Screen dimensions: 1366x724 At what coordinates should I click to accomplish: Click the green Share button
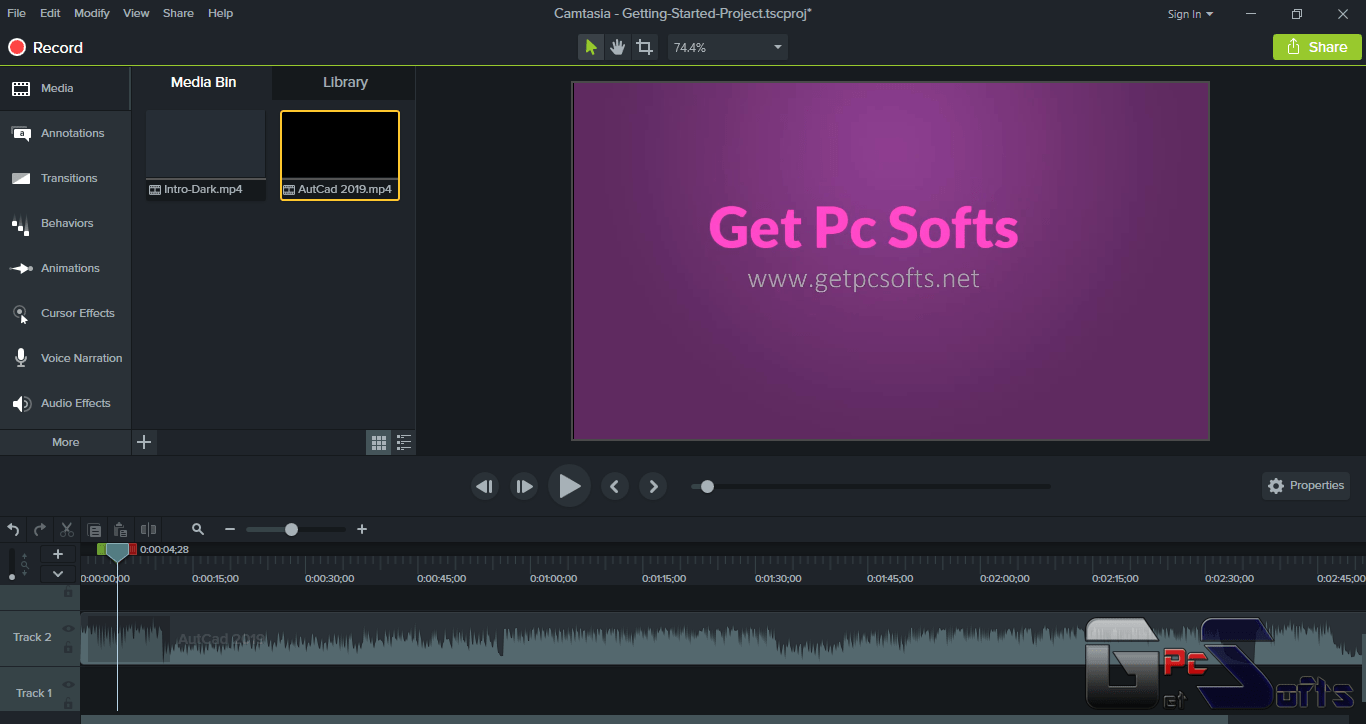[x=1317, y=47]
